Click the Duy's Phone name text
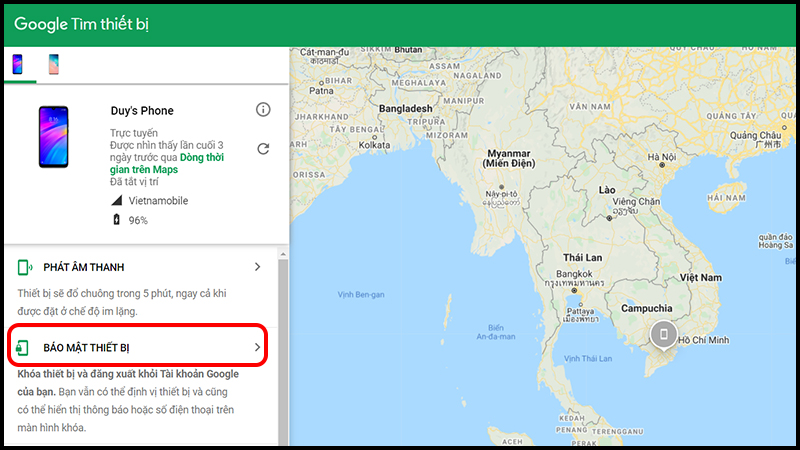The width and height of the screenshot is (800, 450). tap(142, 111)
